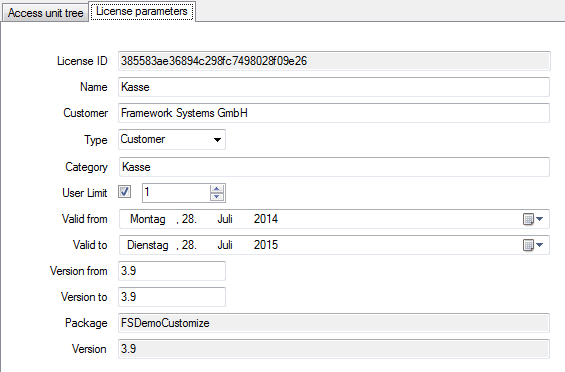Decrease User Limit with down arrow

217,197
